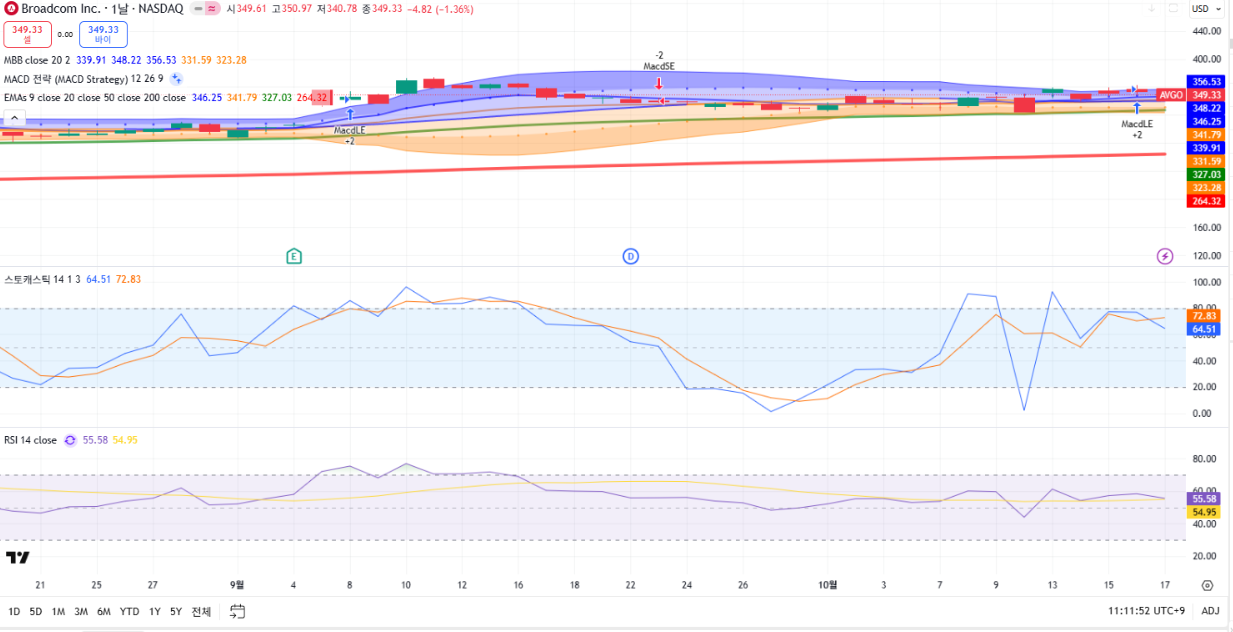Click the time axis settings gear icon
This screenshot has height=632, width=1233.
pyautogui.click(x=1207, y=586)
